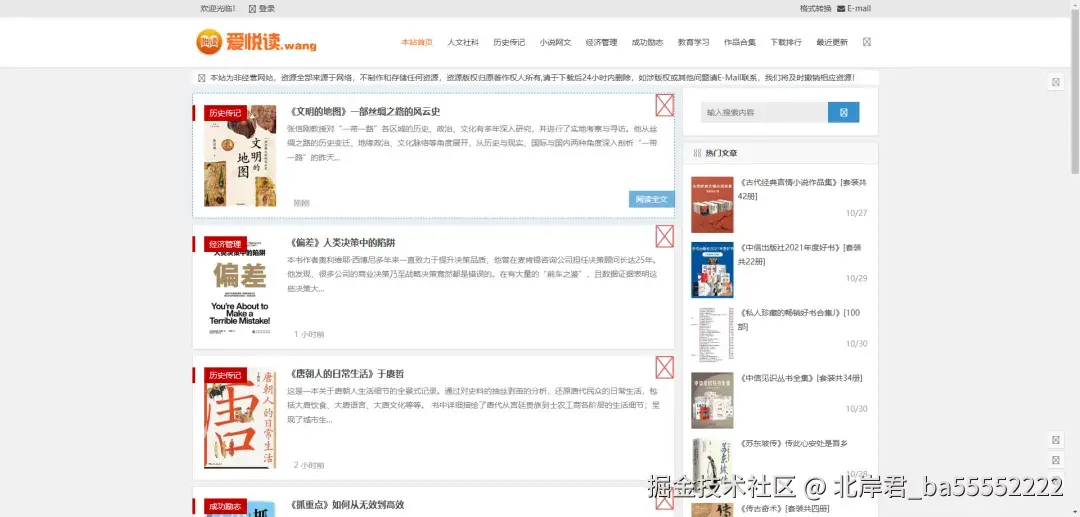The width and height of the screenshot is (1080, 517).
Task: Open sidebar link 《古代经典言情小说作品集》
Action: (802, 189)
